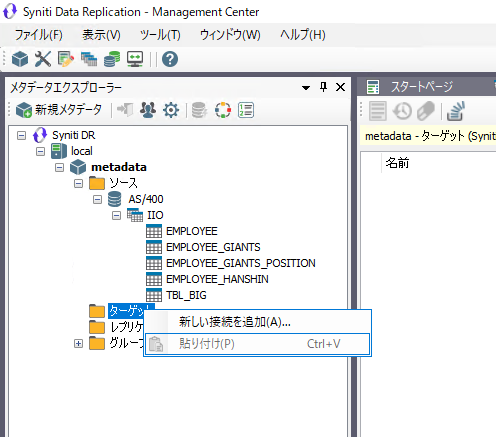Click the monitor replication toolbar icon
Viewport: 496px width, 437px height.
135,59
